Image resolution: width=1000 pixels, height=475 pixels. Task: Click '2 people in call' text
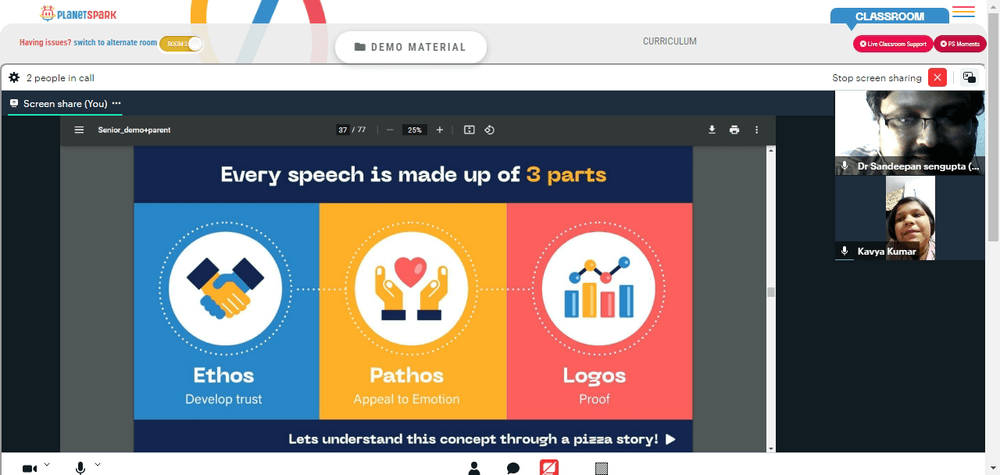[x=61, y=78]
